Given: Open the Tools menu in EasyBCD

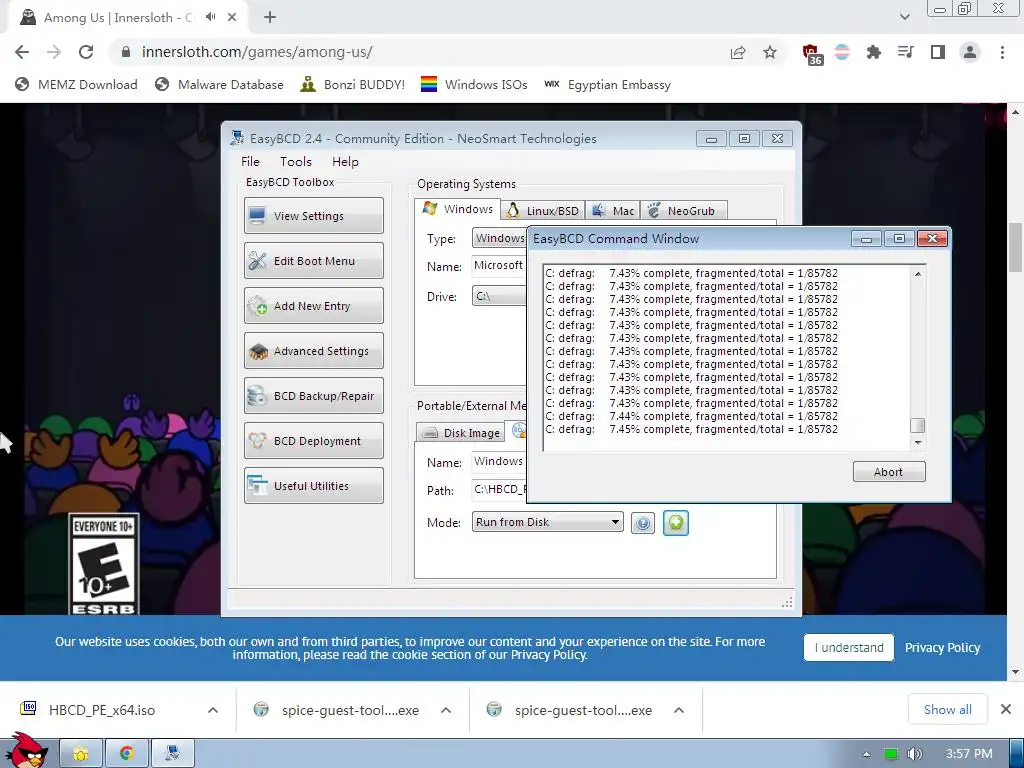Looking at the screenshot, I should click(296, 161).
